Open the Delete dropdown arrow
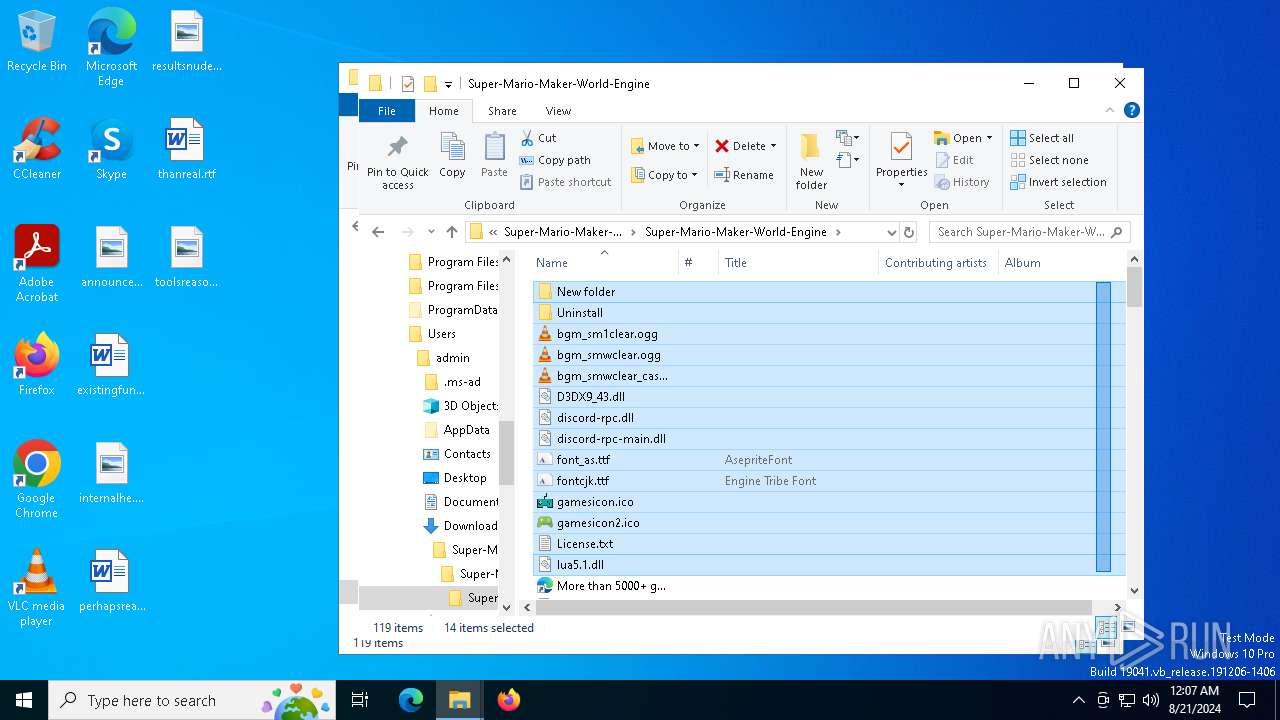Viewport: 1280px width, 720px height. (773, 146)
